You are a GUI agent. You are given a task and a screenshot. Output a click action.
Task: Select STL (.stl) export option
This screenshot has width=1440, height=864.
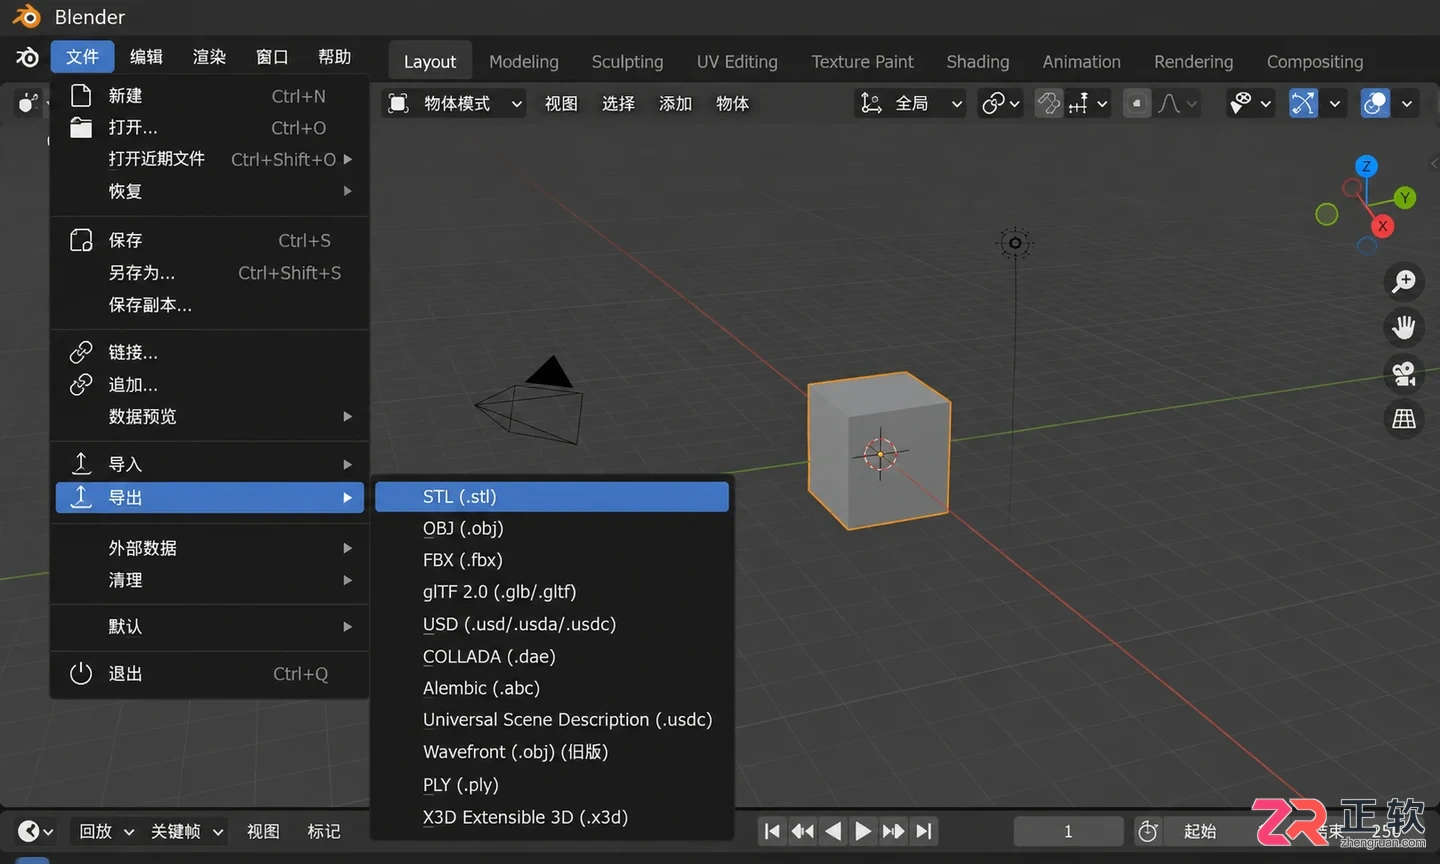(552, 497)
